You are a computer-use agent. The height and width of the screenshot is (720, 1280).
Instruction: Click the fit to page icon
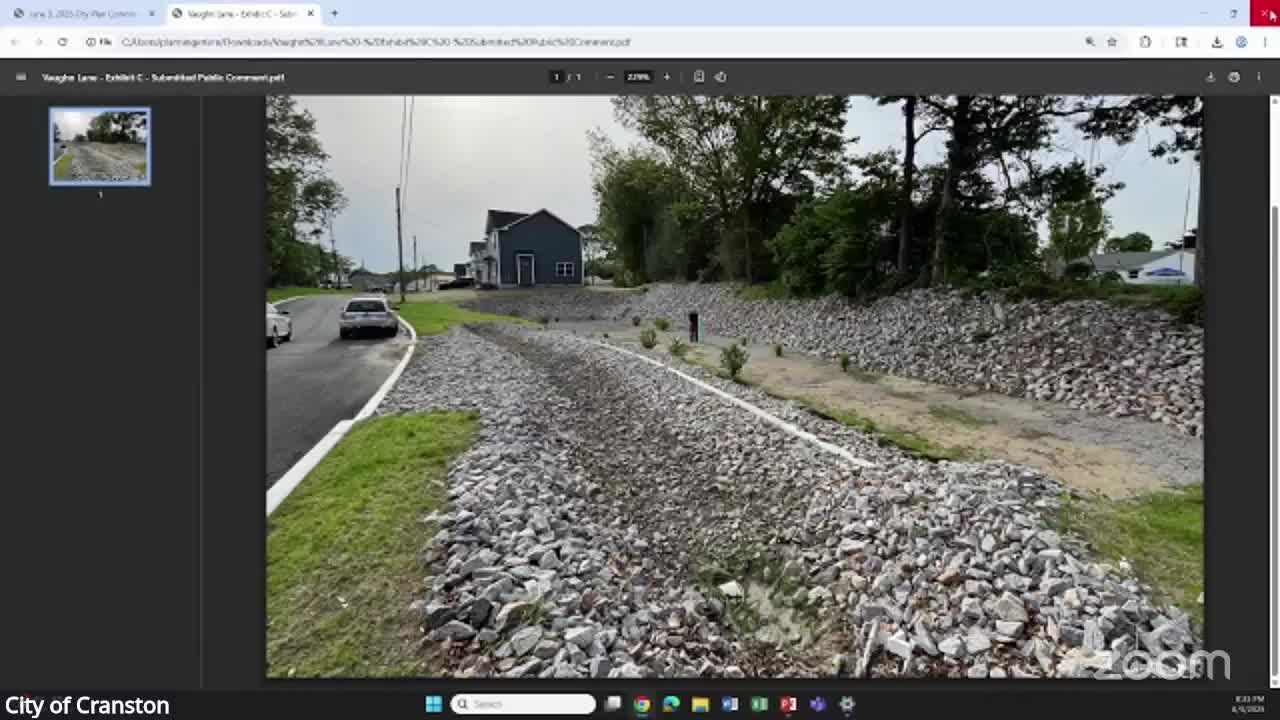click(699, 77)
